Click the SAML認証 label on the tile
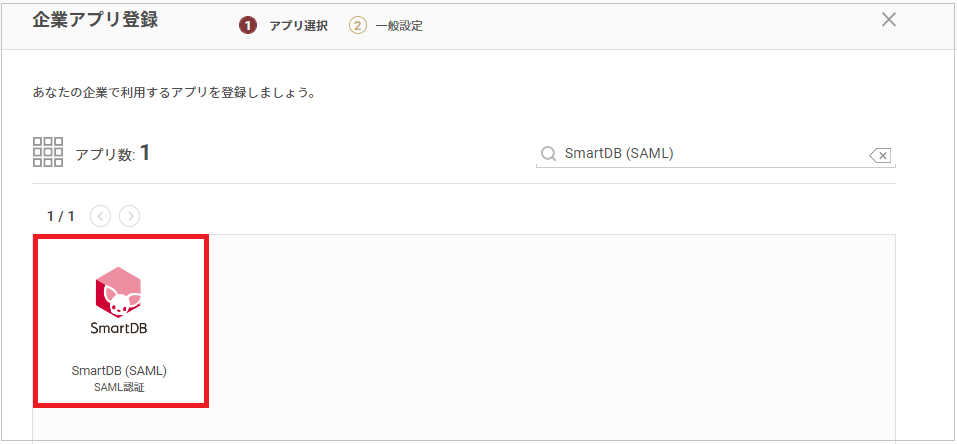 tap(119, 387)
